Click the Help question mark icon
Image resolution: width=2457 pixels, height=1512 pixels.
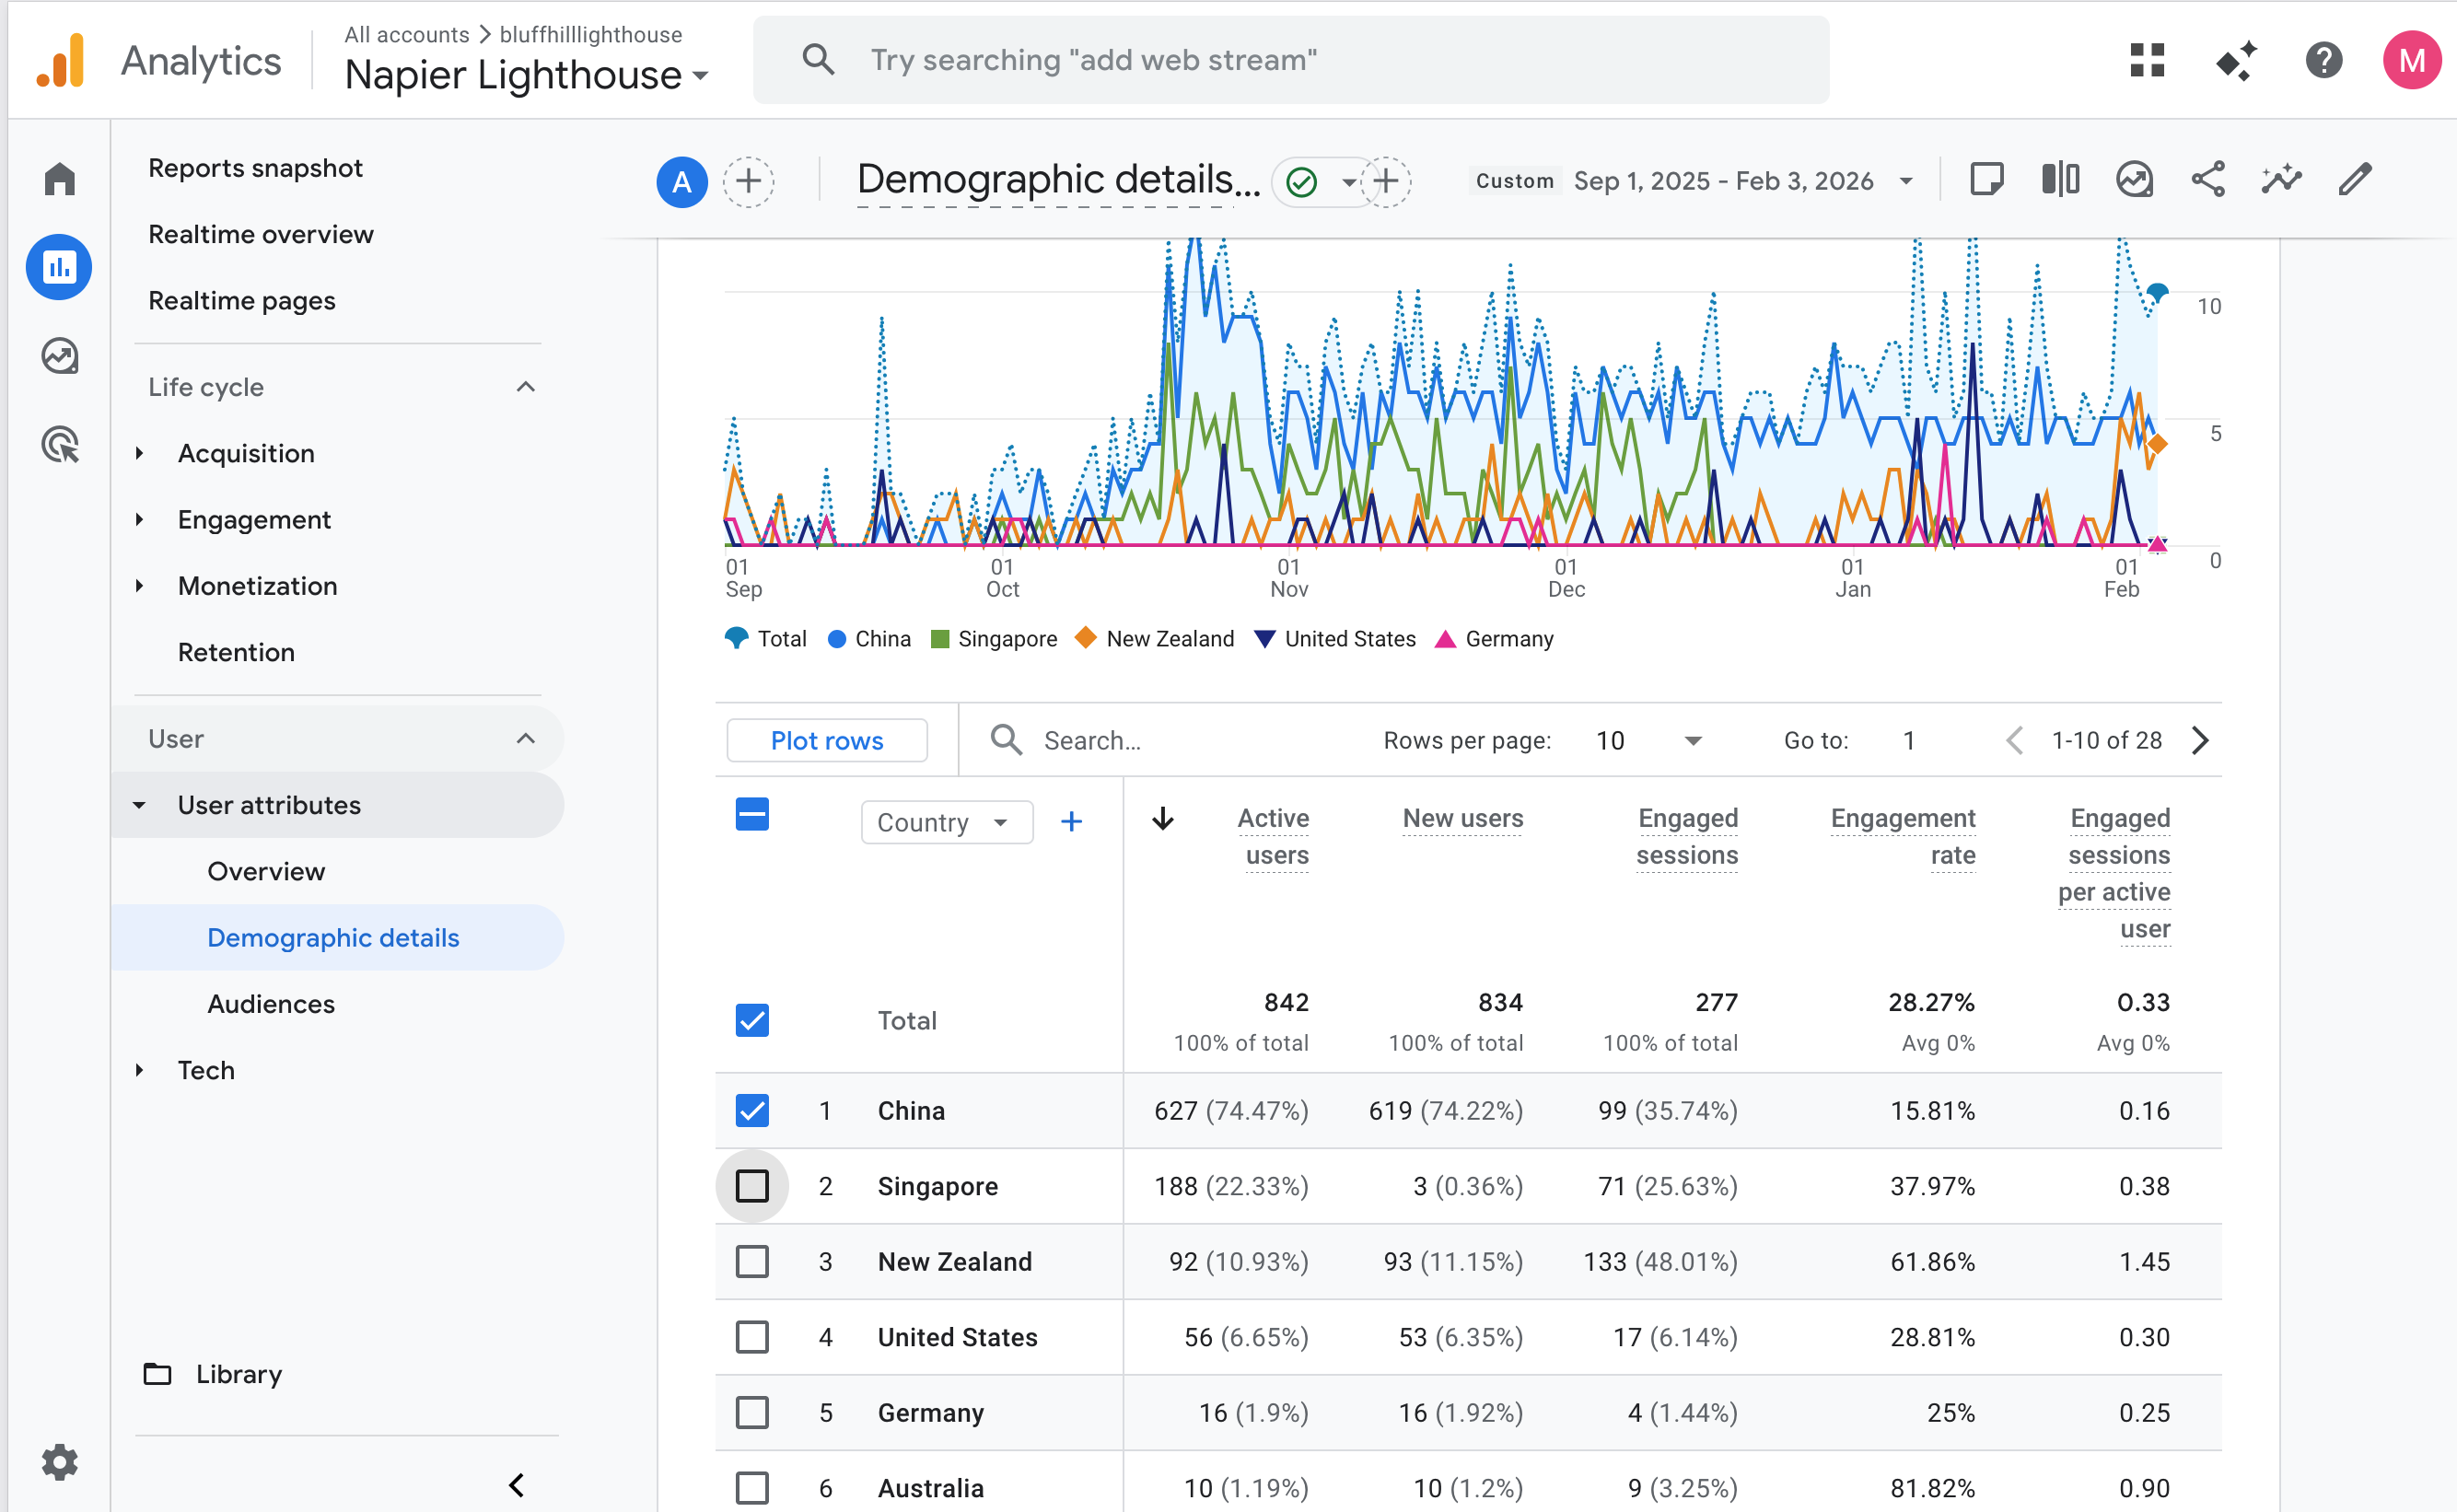pos(2323,60)
